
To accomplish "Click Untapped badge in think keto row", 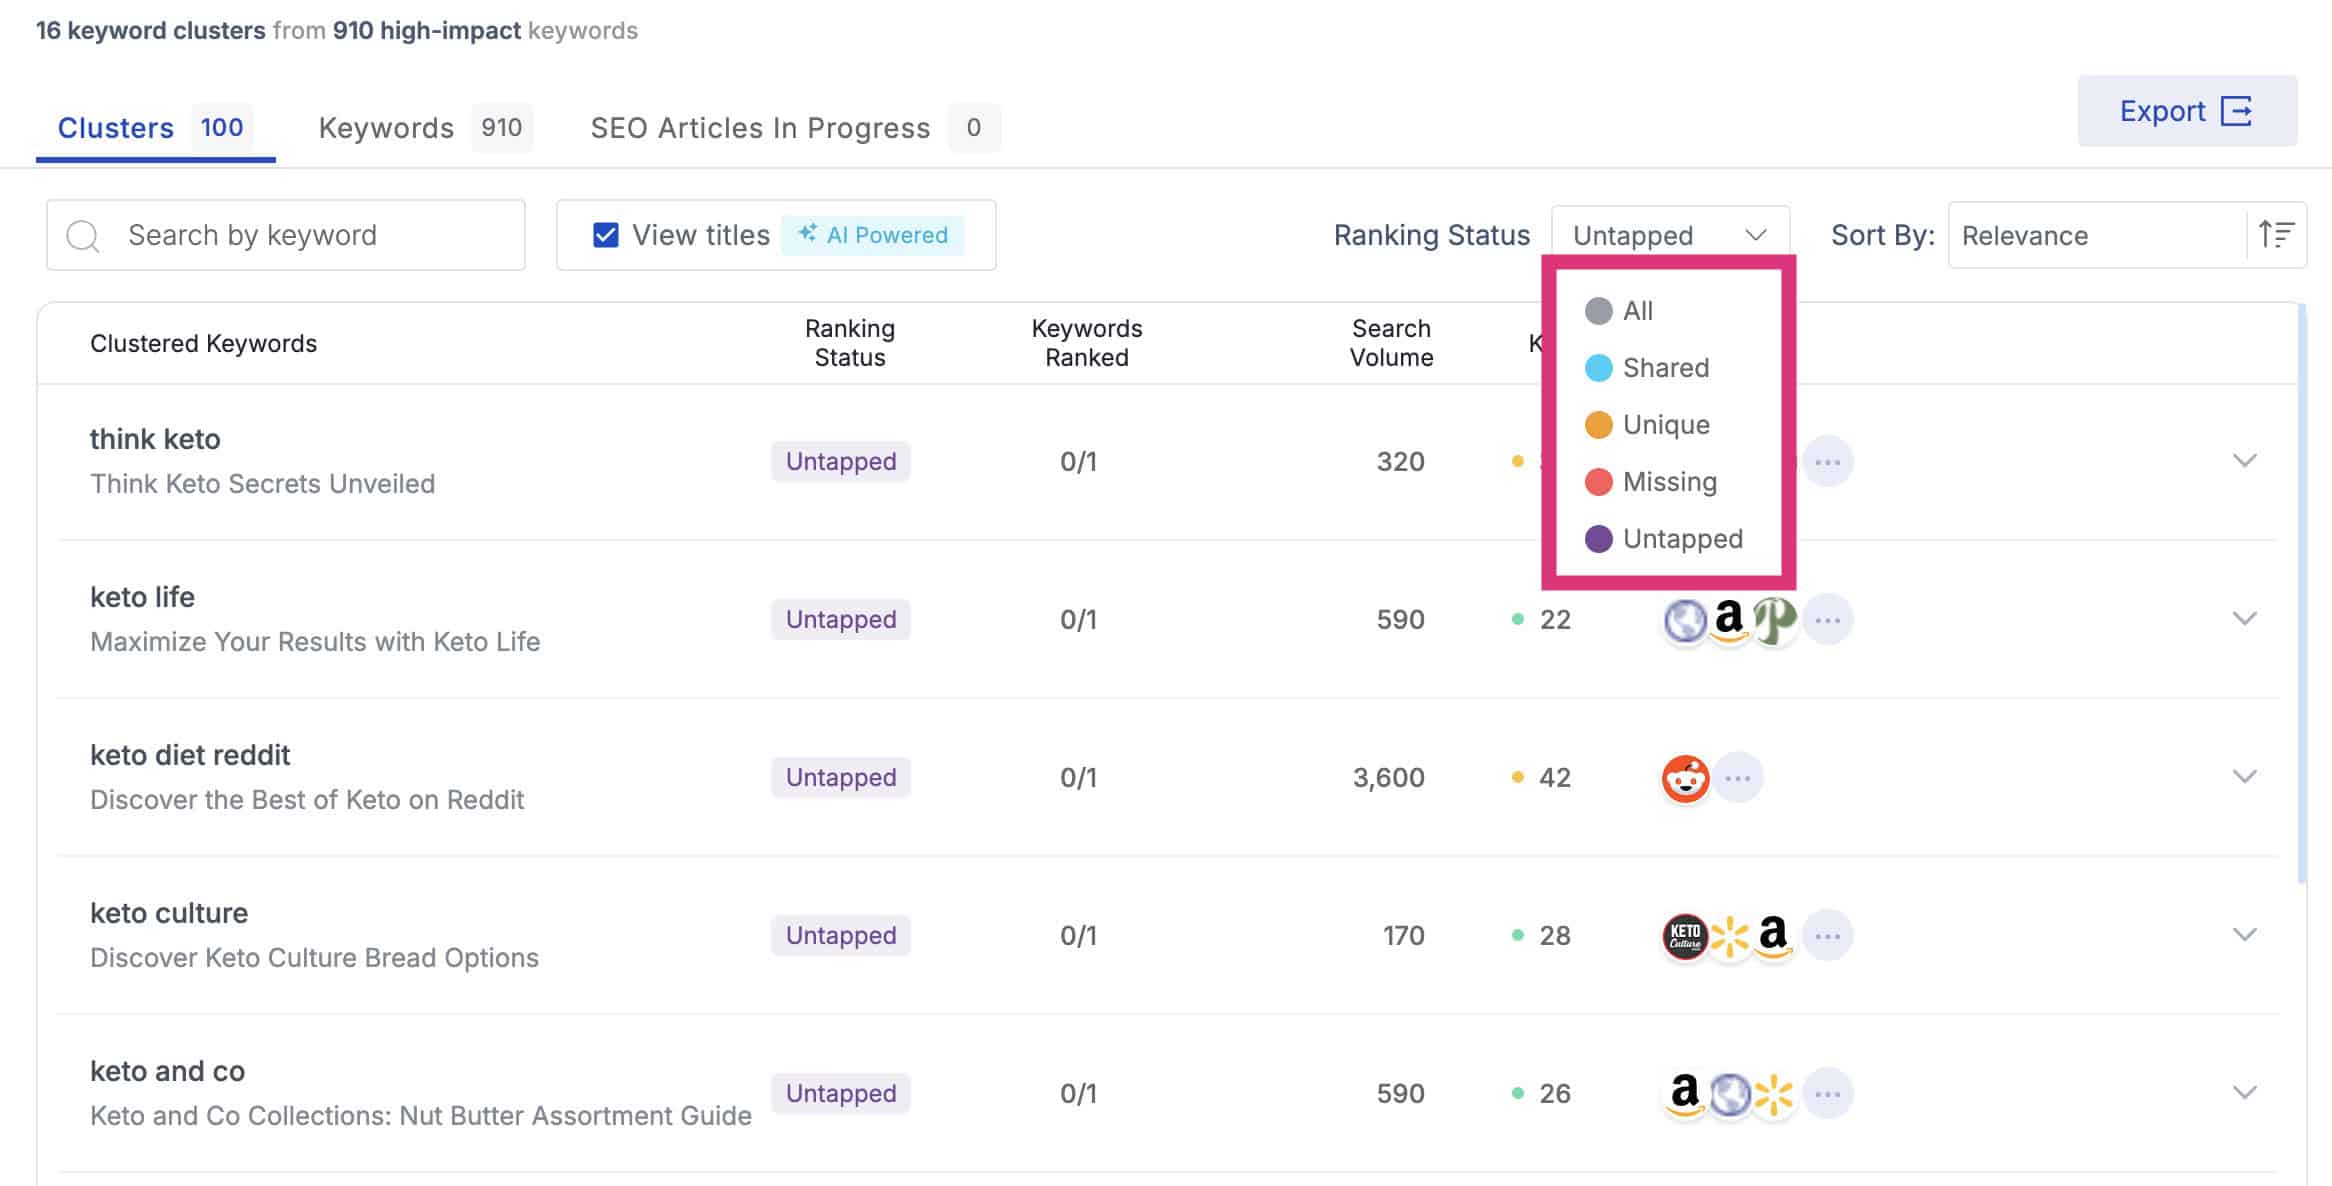I will coord(841,462).
